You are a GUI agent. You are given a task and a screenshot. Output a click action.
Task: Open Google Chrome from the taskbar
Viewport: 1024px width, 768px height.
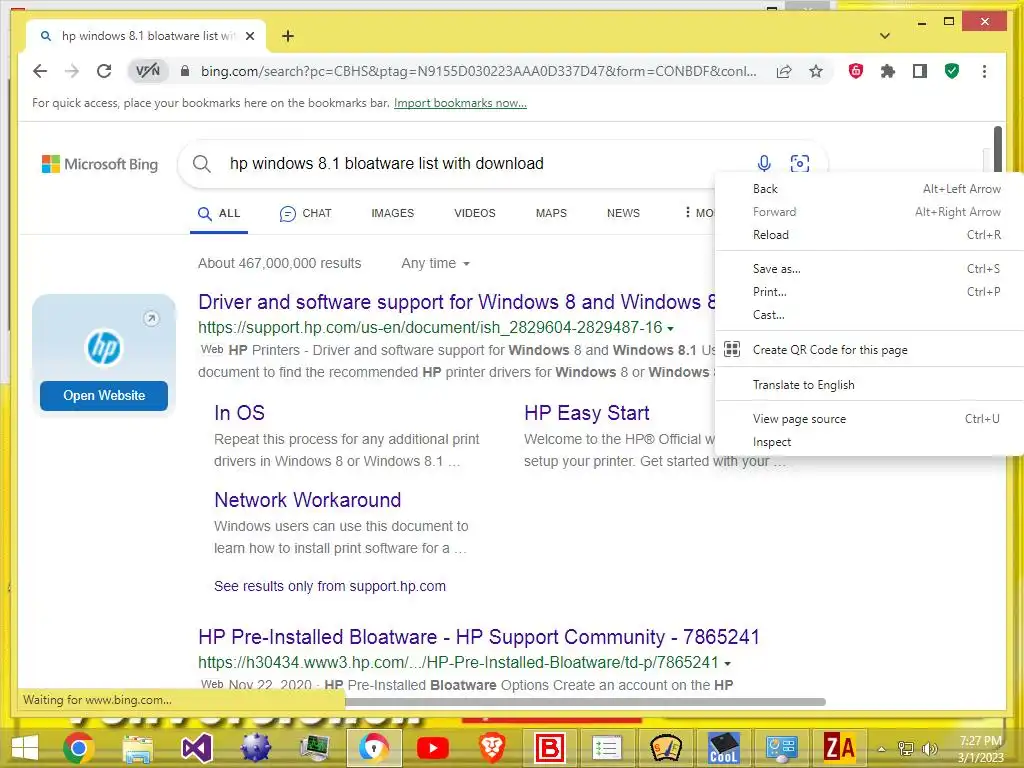[78, 748]
